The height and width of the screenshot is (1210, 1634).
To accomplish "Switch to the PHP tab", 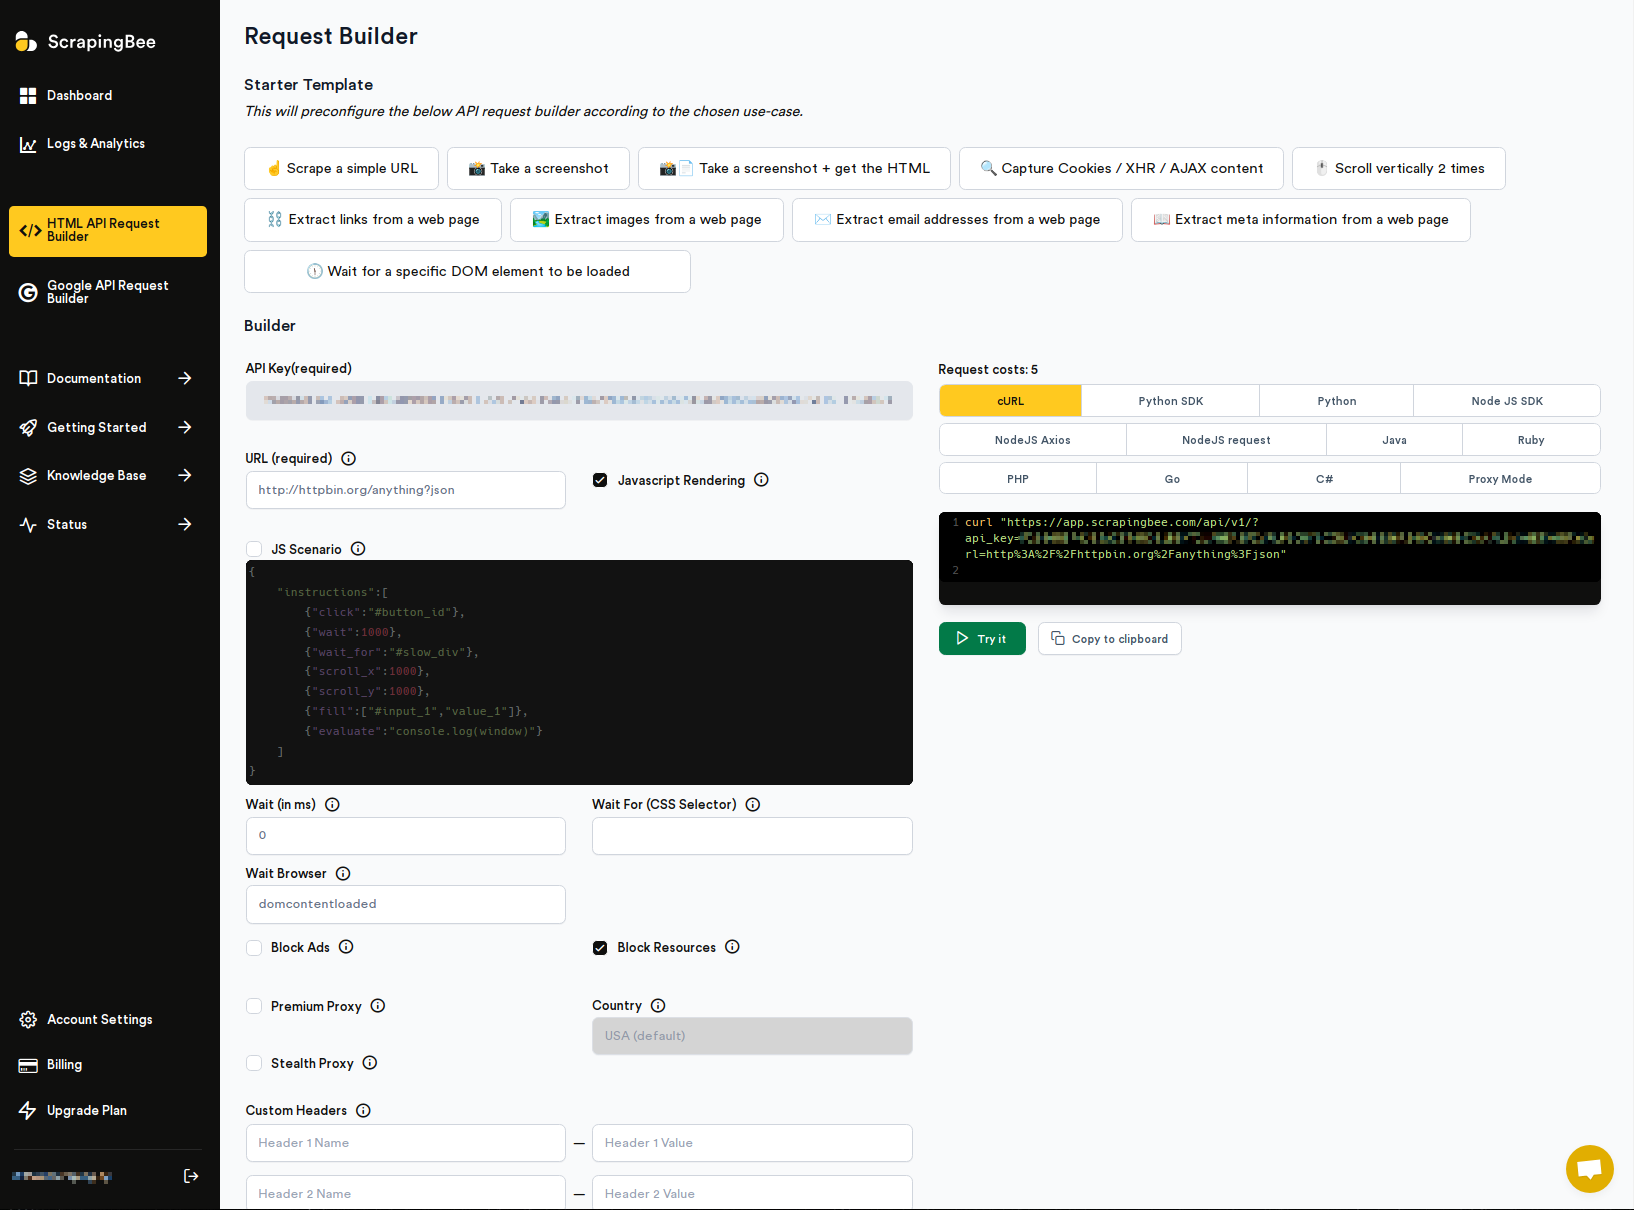I will click(x=1018, y=479).
